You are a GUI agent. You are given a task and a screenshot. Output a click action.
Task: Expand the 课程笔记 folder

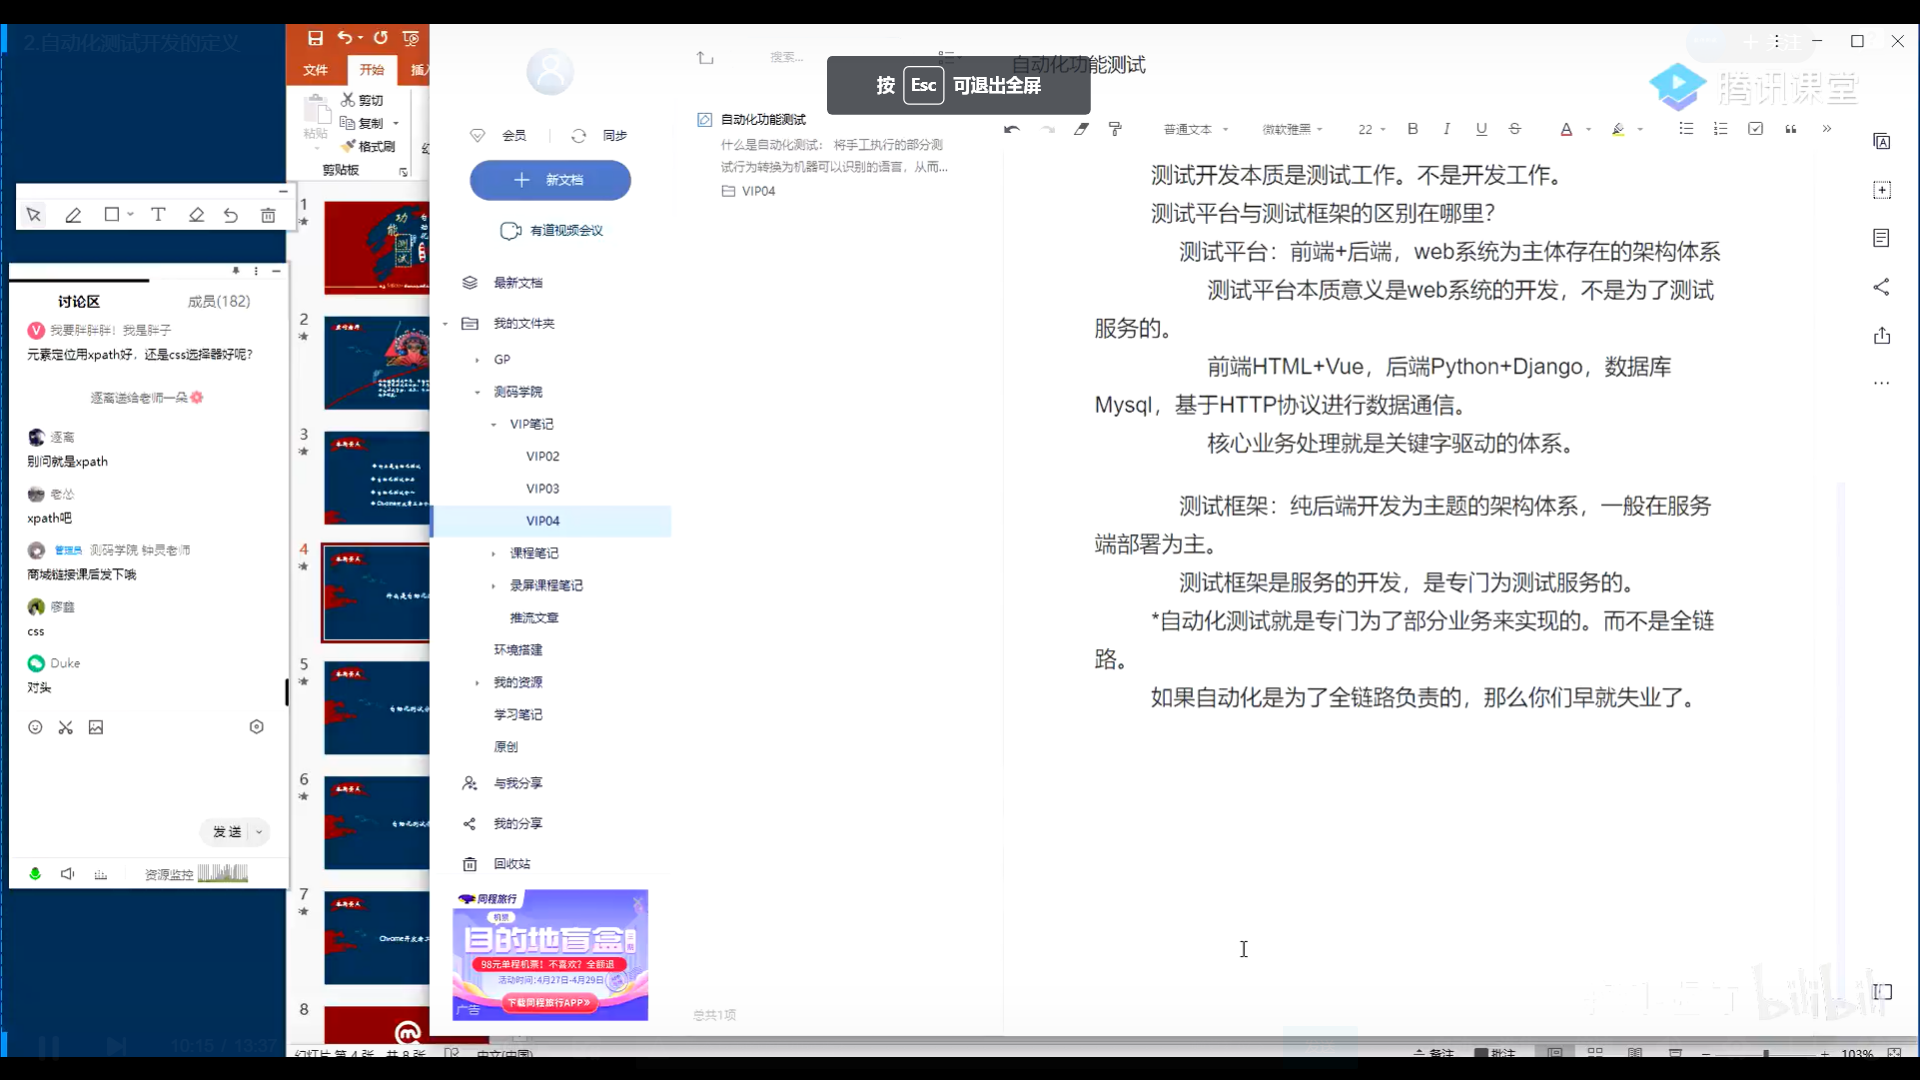click(493, 553)
